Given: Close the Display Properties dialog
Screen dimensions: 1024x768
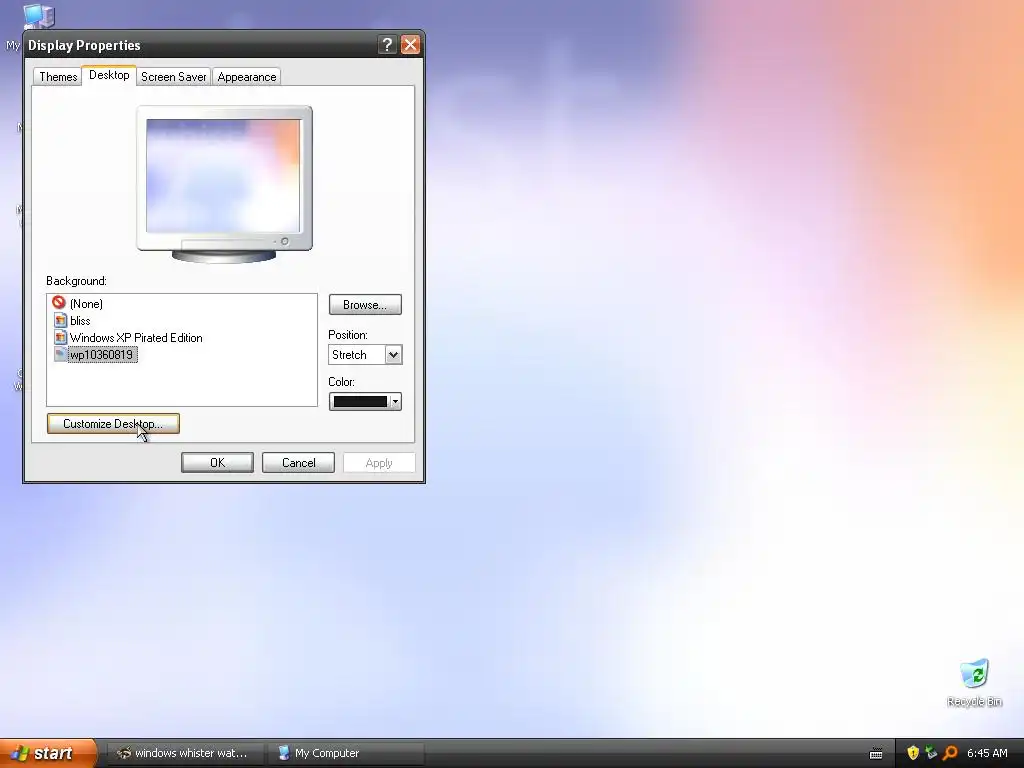Looking at the screenshot, I should (410, 45).
